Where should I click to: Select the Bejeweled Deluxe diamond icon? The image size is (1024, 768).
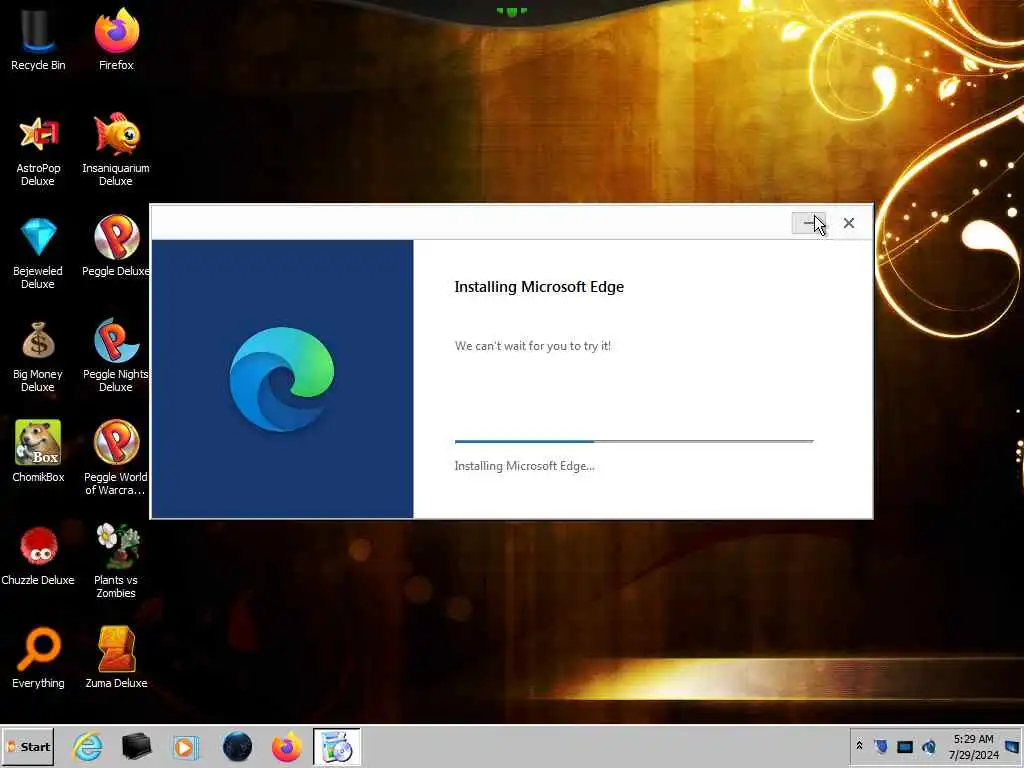tap(38, 253)
